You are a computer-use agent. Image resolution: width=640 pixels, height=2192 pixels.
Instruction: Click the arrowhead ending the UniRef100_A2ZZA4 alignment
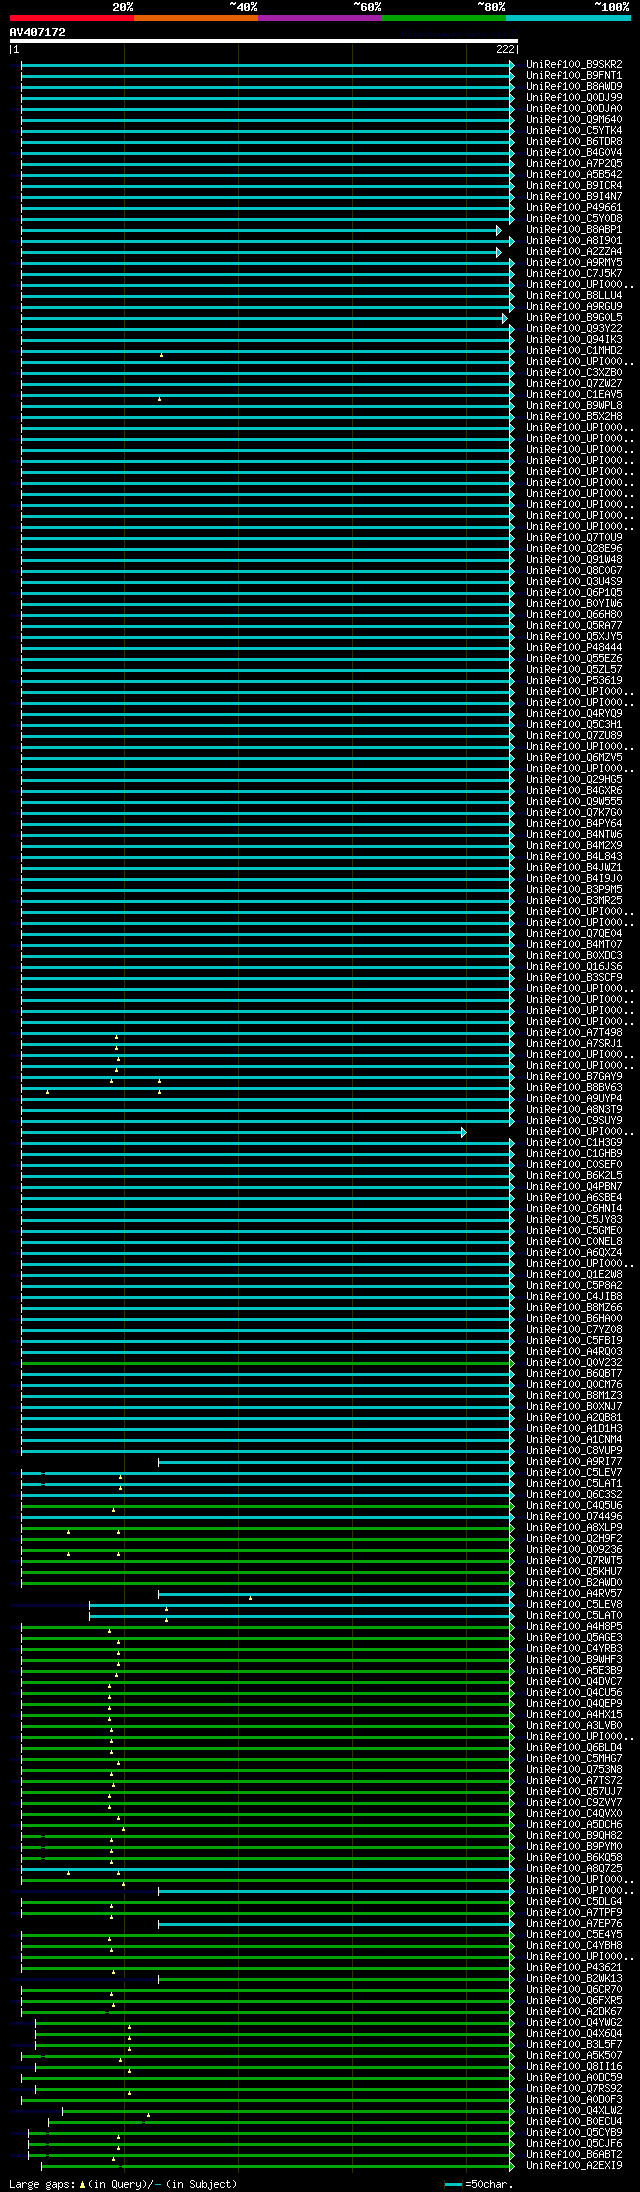(x=499, y=252)
